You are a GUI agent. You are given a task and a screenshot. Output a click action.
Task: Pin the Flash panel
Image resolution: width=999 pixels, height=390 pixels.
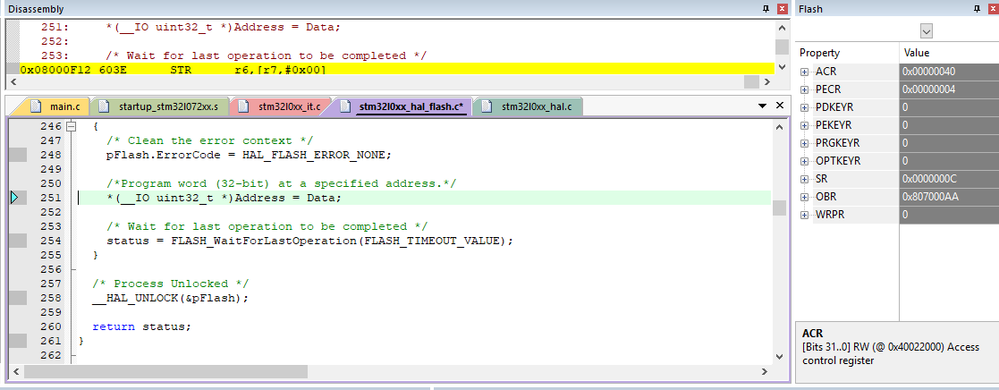[976, 9]
